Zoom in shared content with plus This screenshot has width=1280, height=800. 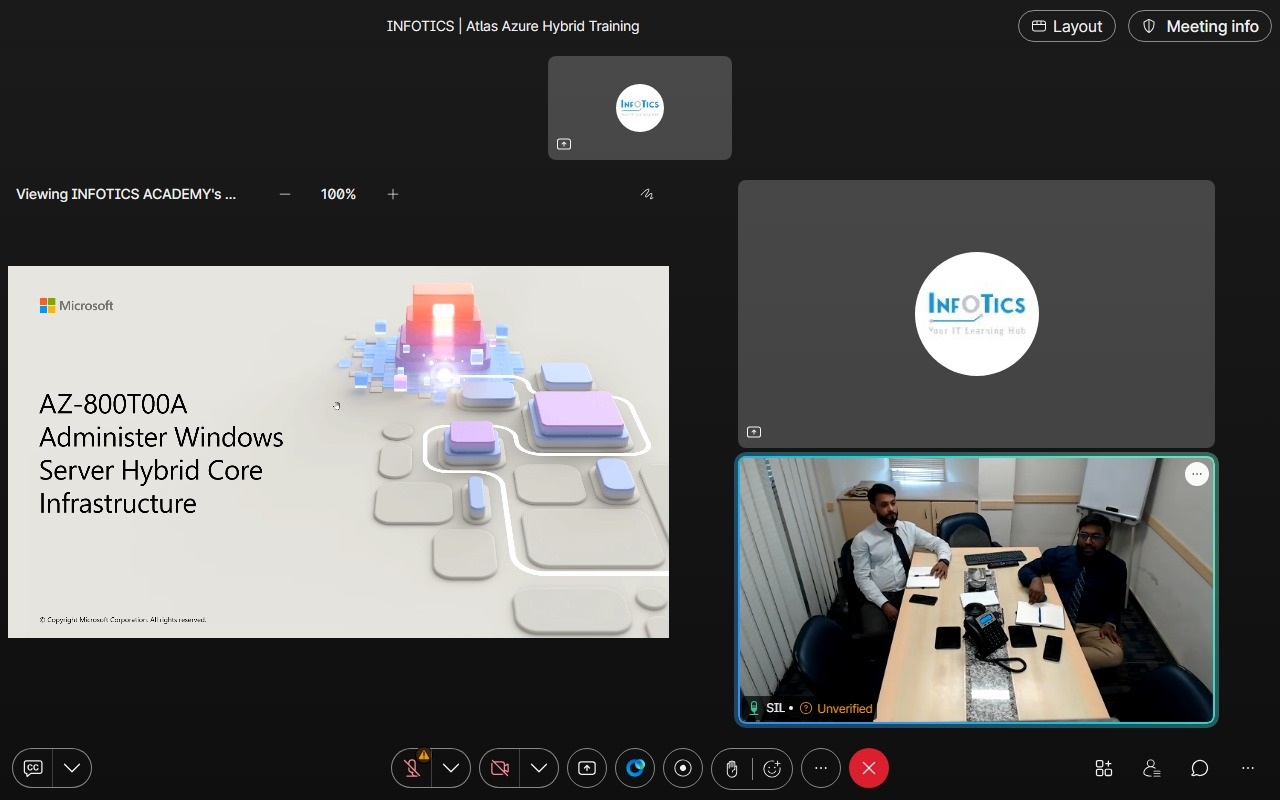click(x=393, y=194)
